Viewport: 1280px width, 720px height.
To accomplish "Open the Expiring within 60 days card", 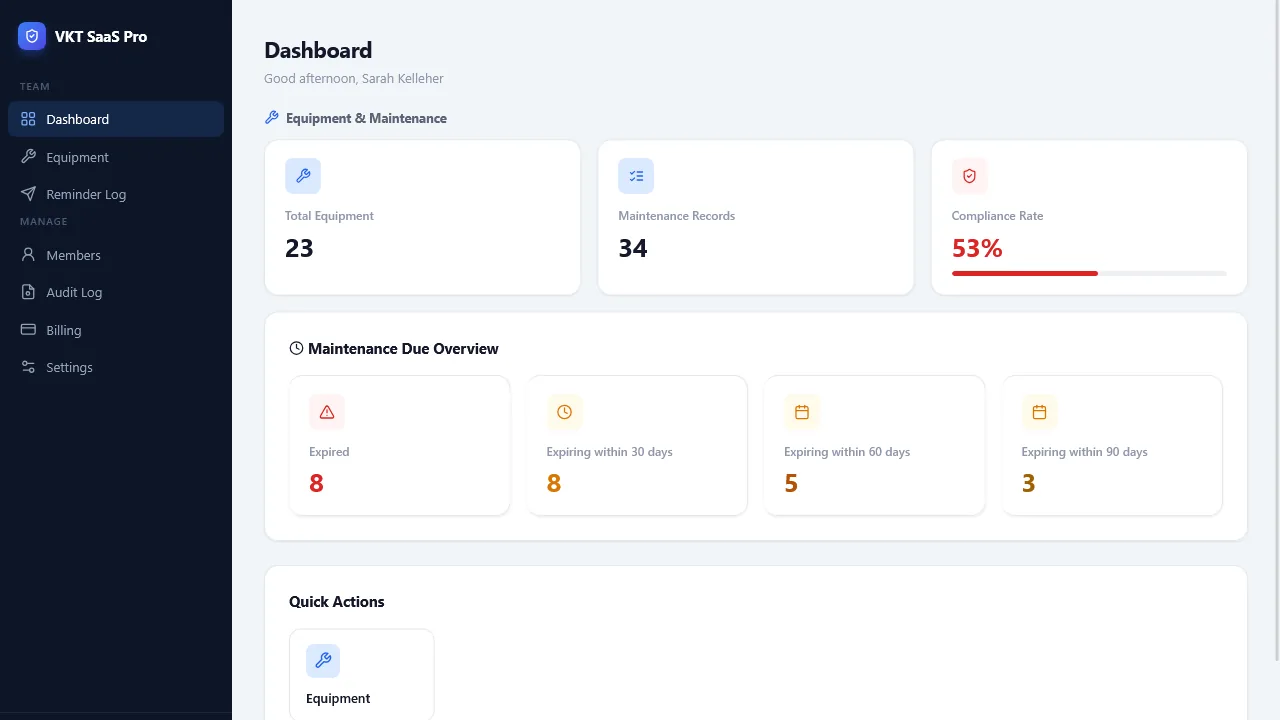I will (x=874, y=445).
